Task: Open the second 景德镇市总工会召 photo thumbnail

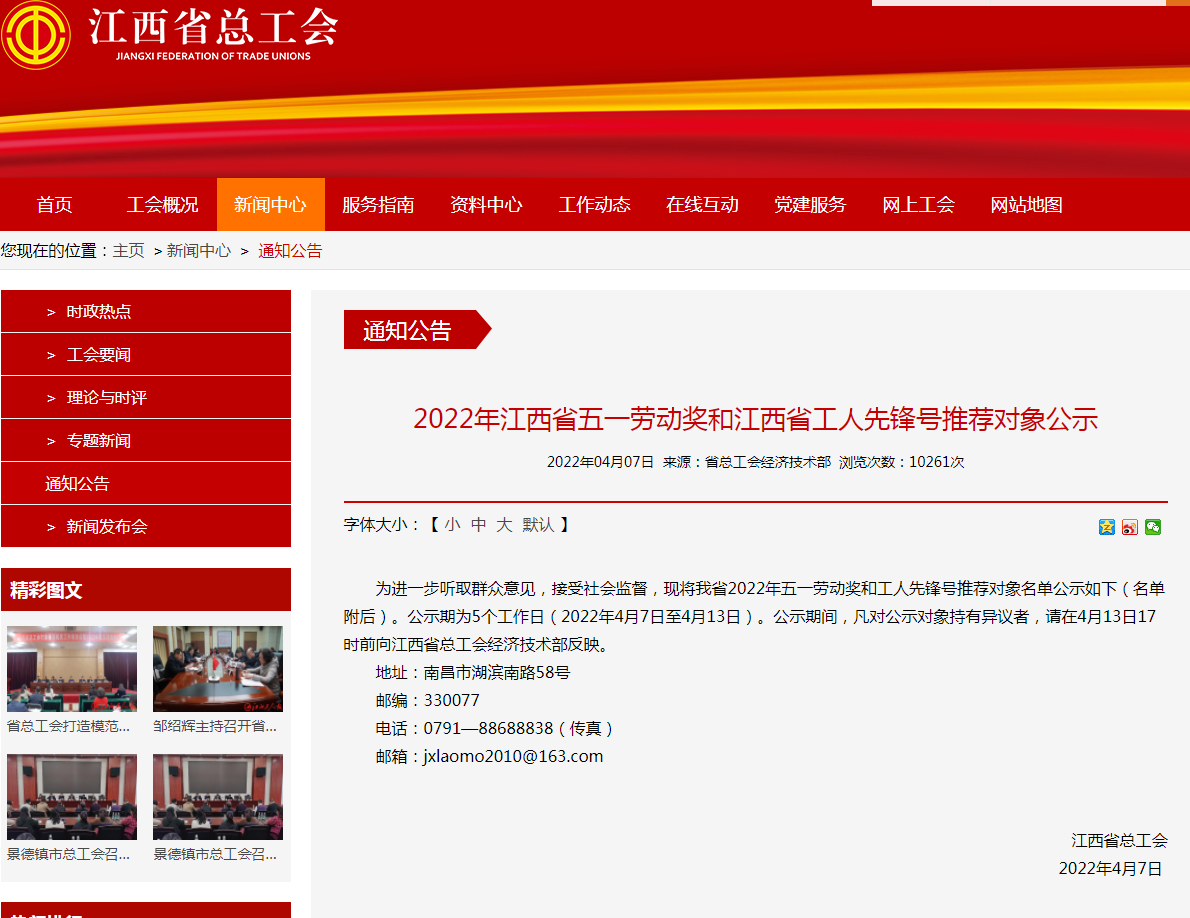Action: (x=218, y=797)
